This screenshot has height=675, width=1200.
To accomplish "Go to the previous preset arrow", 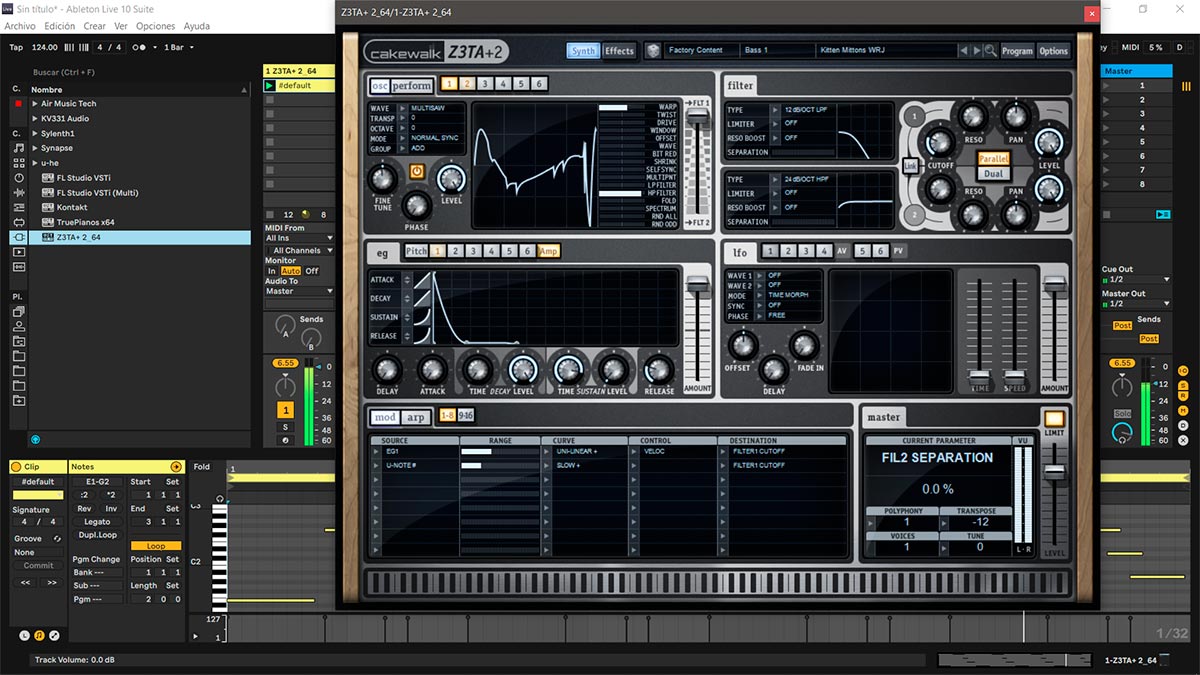I will click(964, 50).
